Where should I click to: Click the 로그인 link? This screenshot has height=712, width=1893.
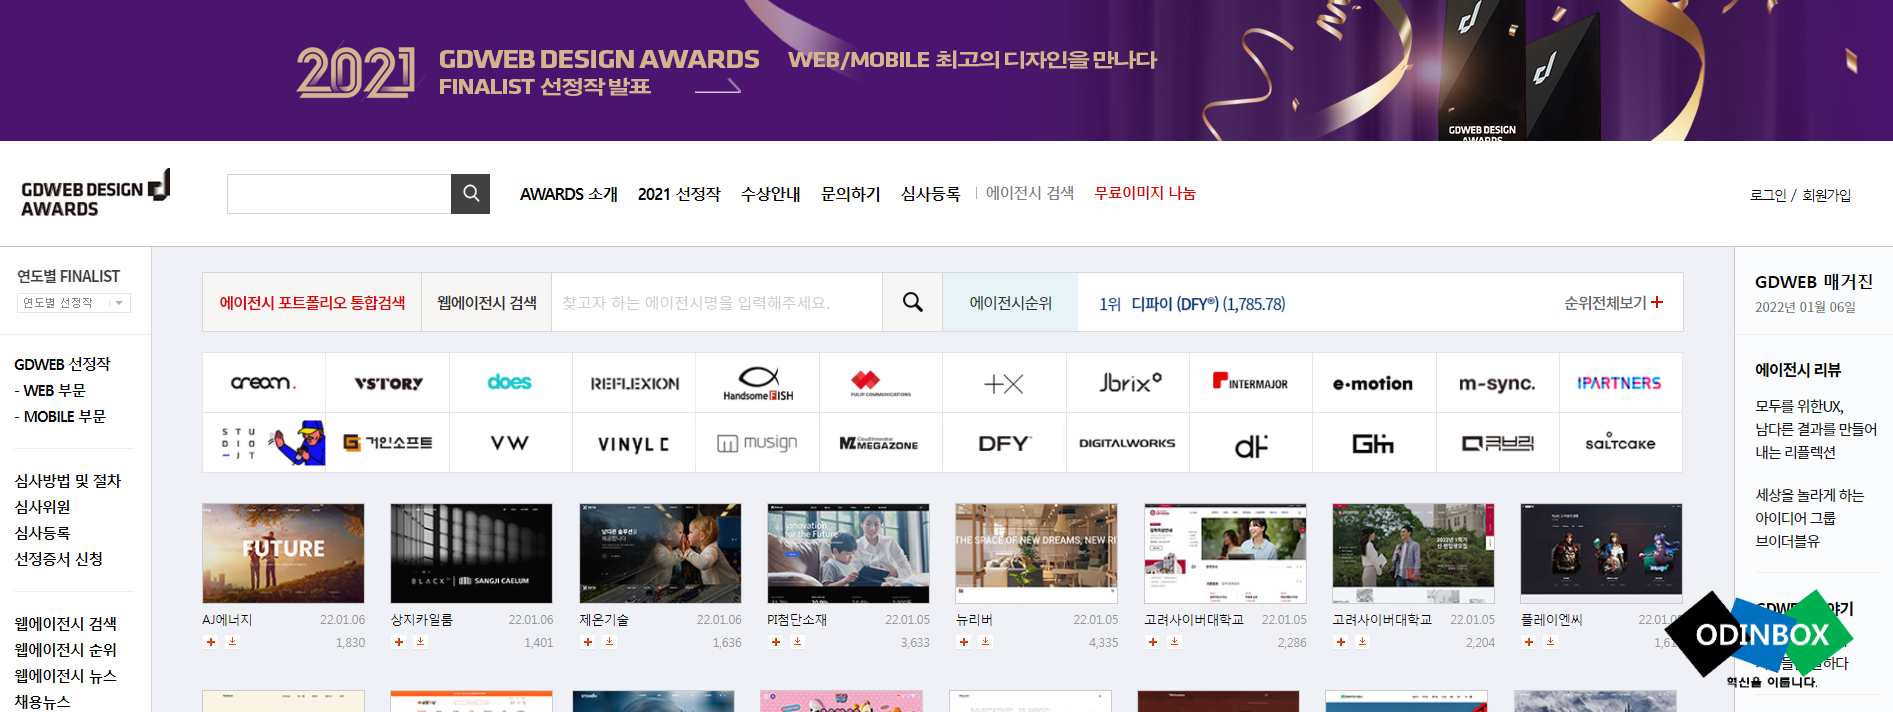pyautogui.click(x=1768, y=195)
